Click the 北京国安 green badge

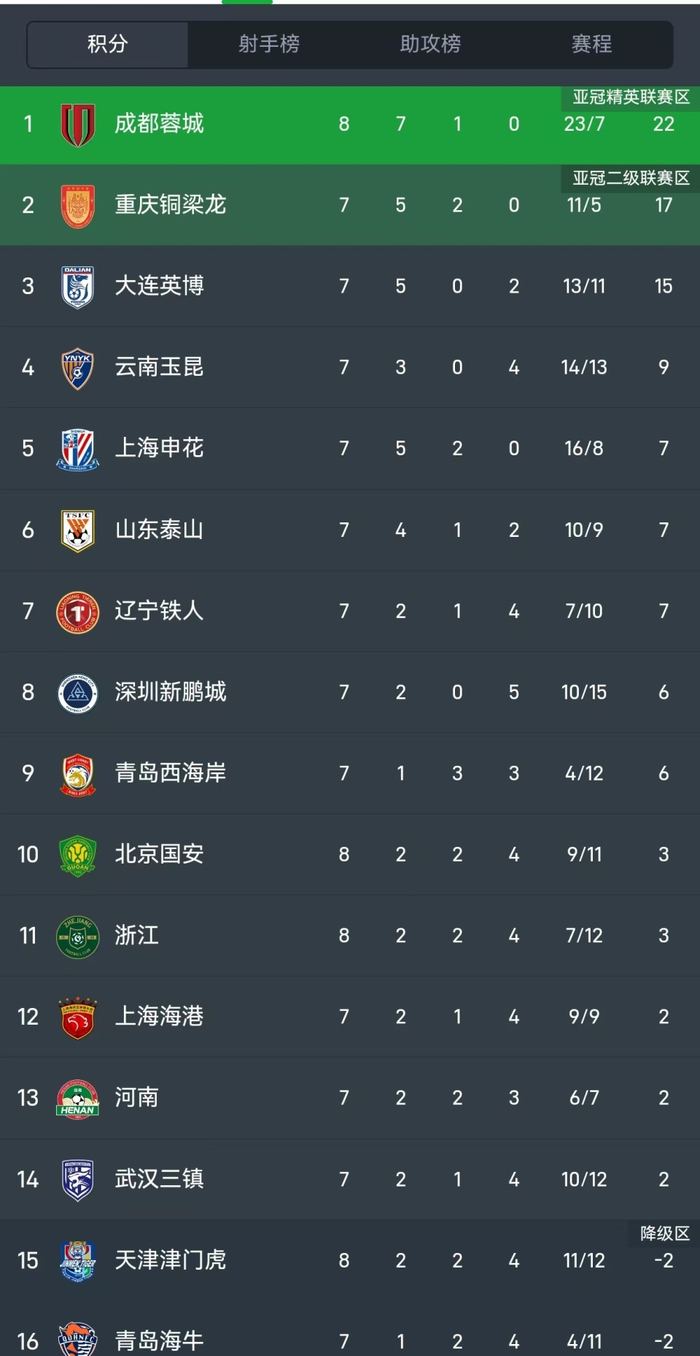[x=78, y=854]
